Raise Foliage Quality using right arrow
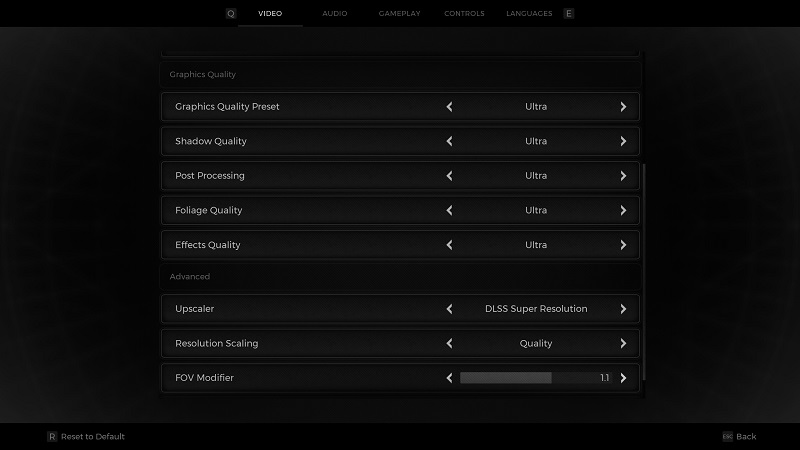 [x=623, y=210]
